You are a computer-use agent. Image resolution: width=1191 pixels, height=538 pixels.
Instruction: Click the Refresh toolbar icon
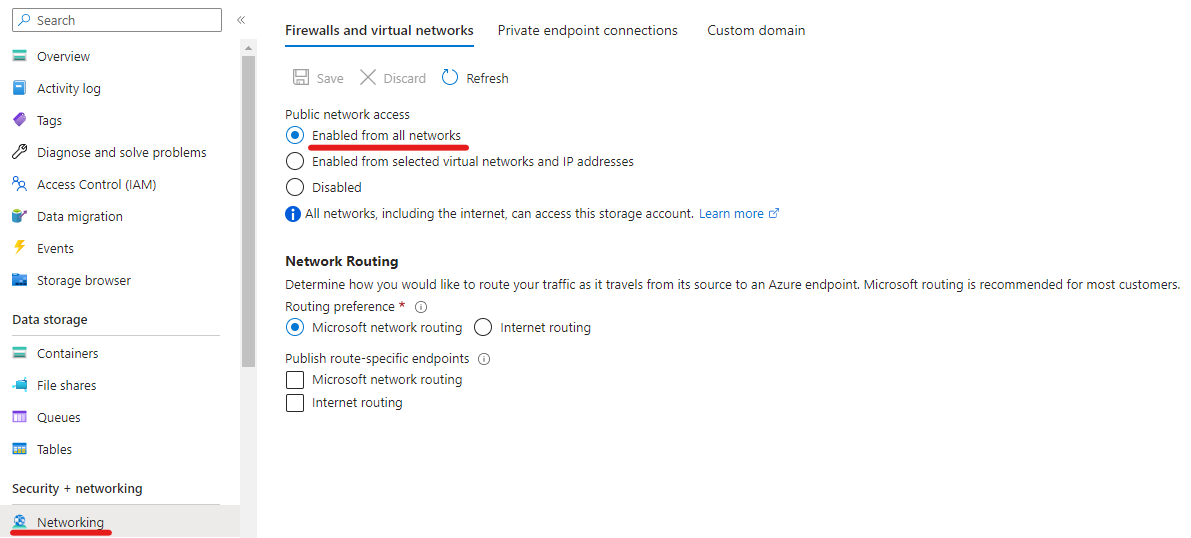pos(450,78)
